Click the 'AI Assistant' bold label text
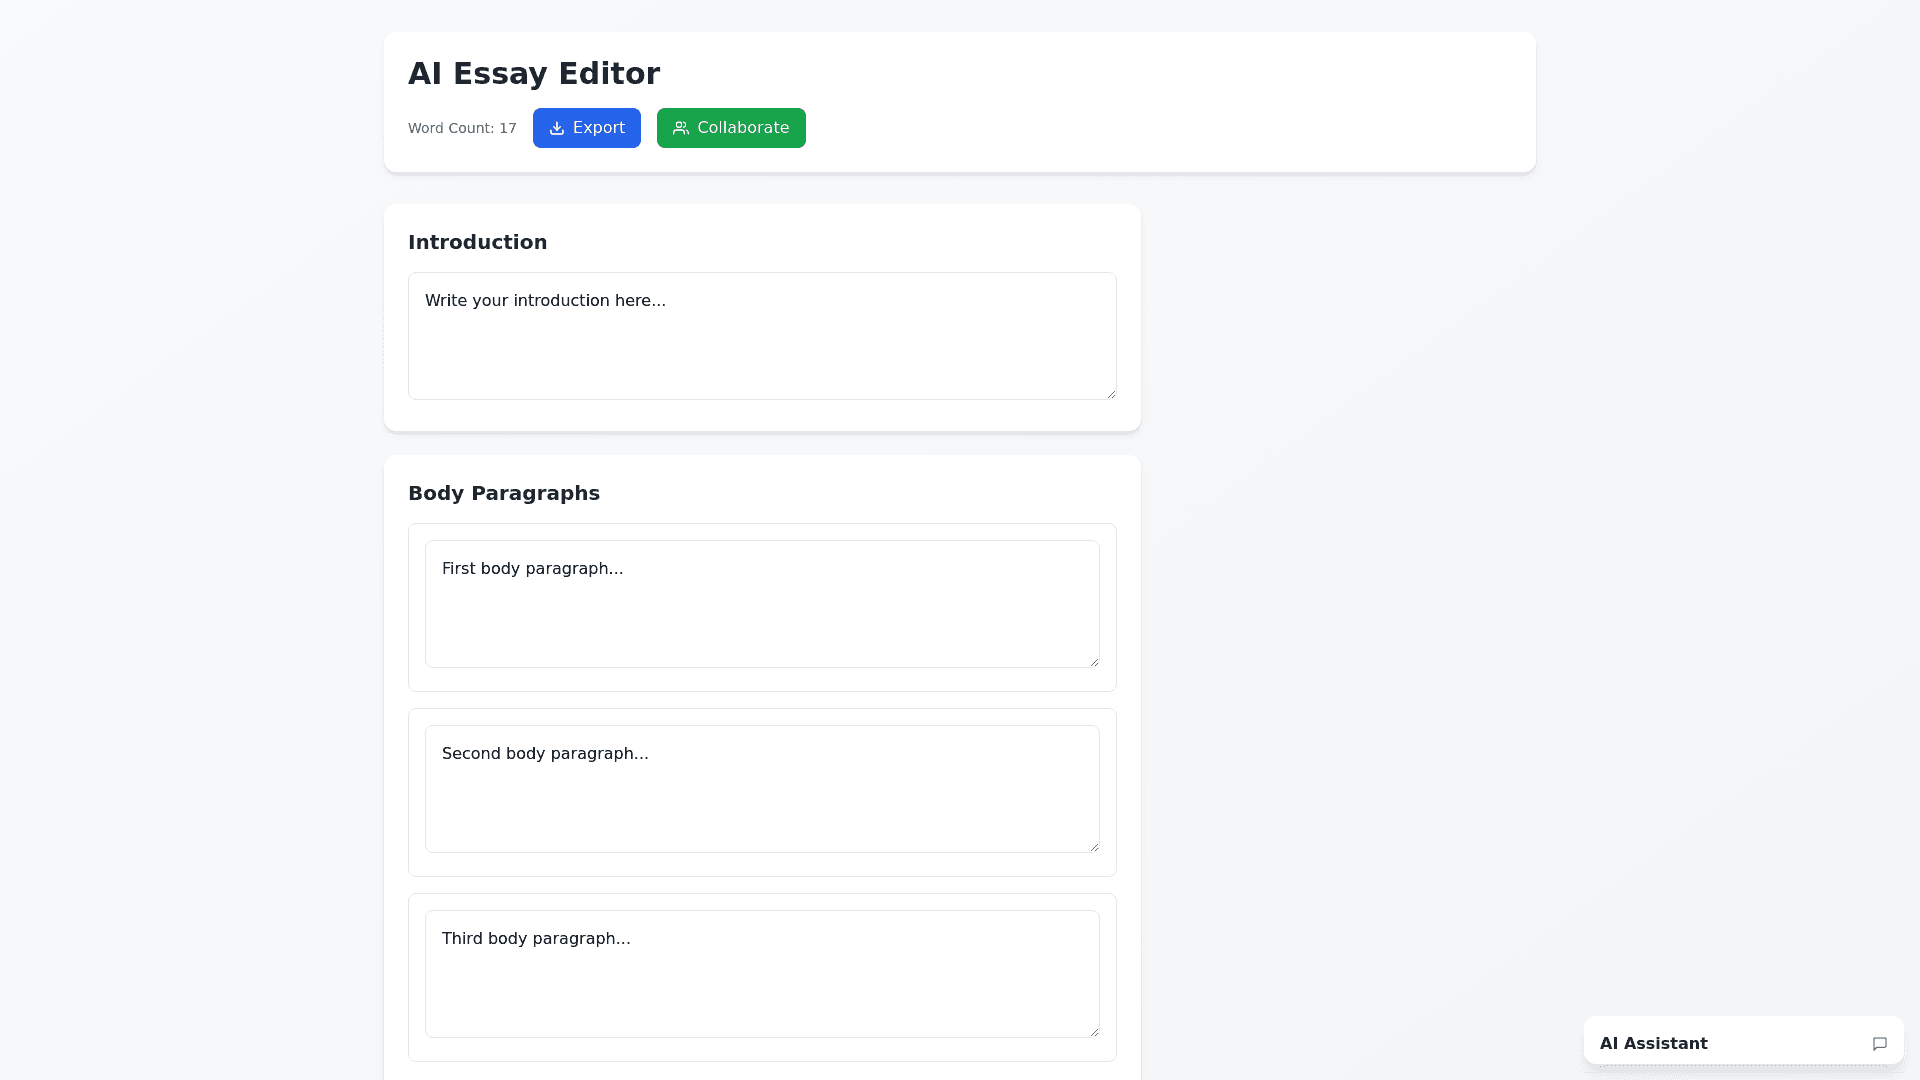This screenshot has width=1920, height=1080. [1653, 1043]
